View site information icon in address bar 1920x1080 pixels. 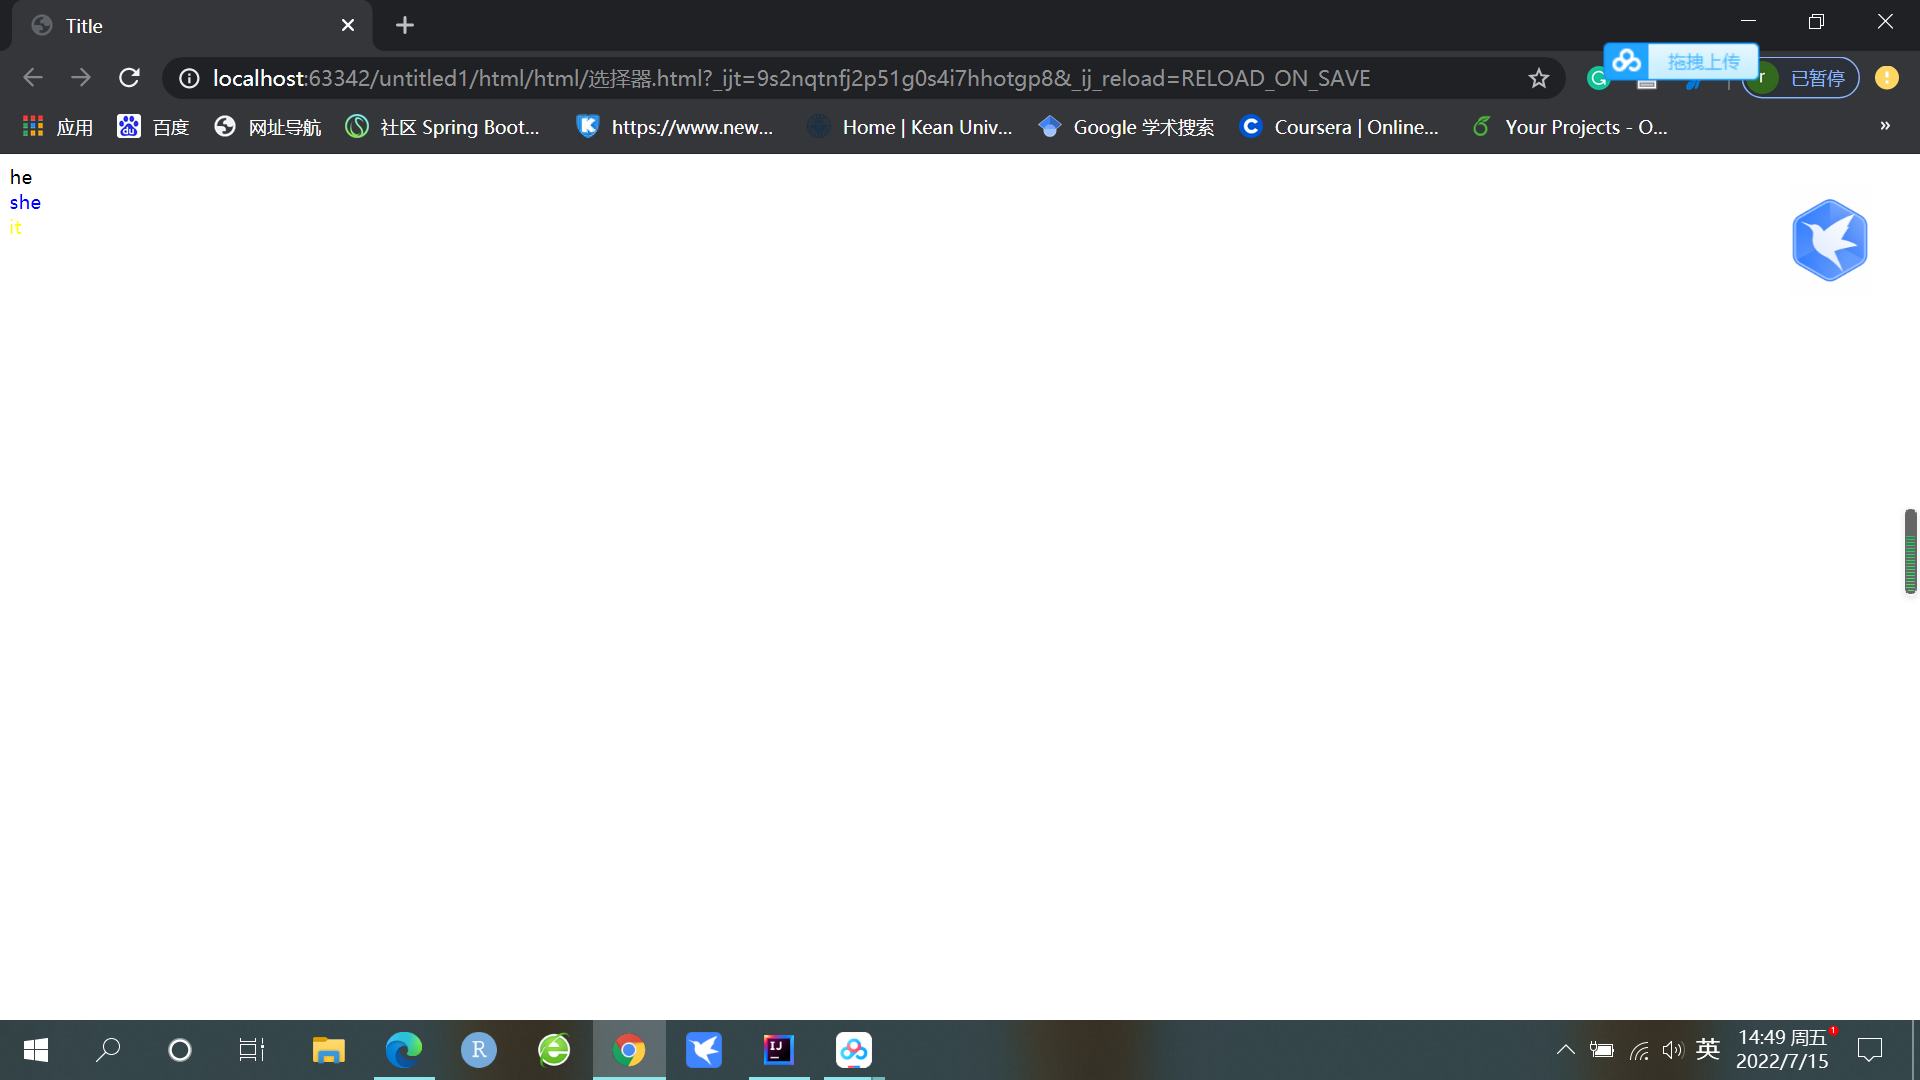click(189, 78)
